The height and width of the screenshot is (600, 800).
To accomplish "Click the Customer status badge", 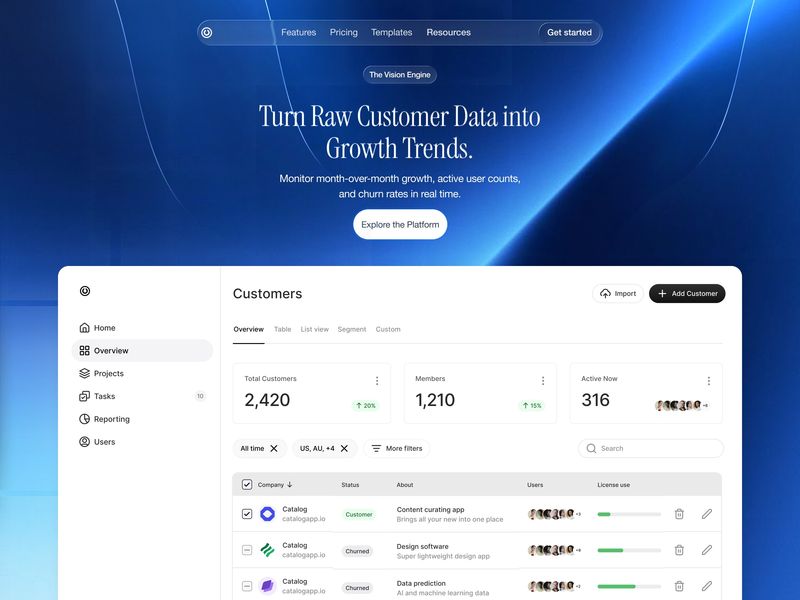I will coord(359,514).
